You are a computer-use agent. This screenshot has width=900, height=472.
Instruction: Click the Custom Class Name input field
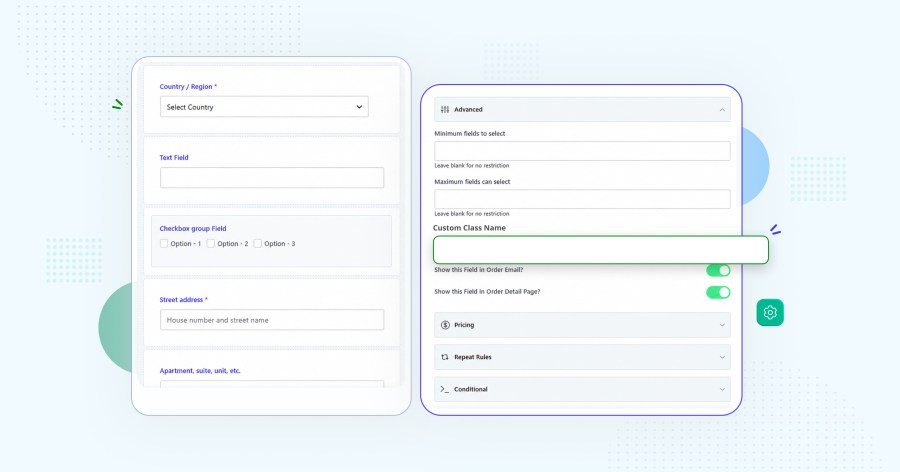(600, 250)
